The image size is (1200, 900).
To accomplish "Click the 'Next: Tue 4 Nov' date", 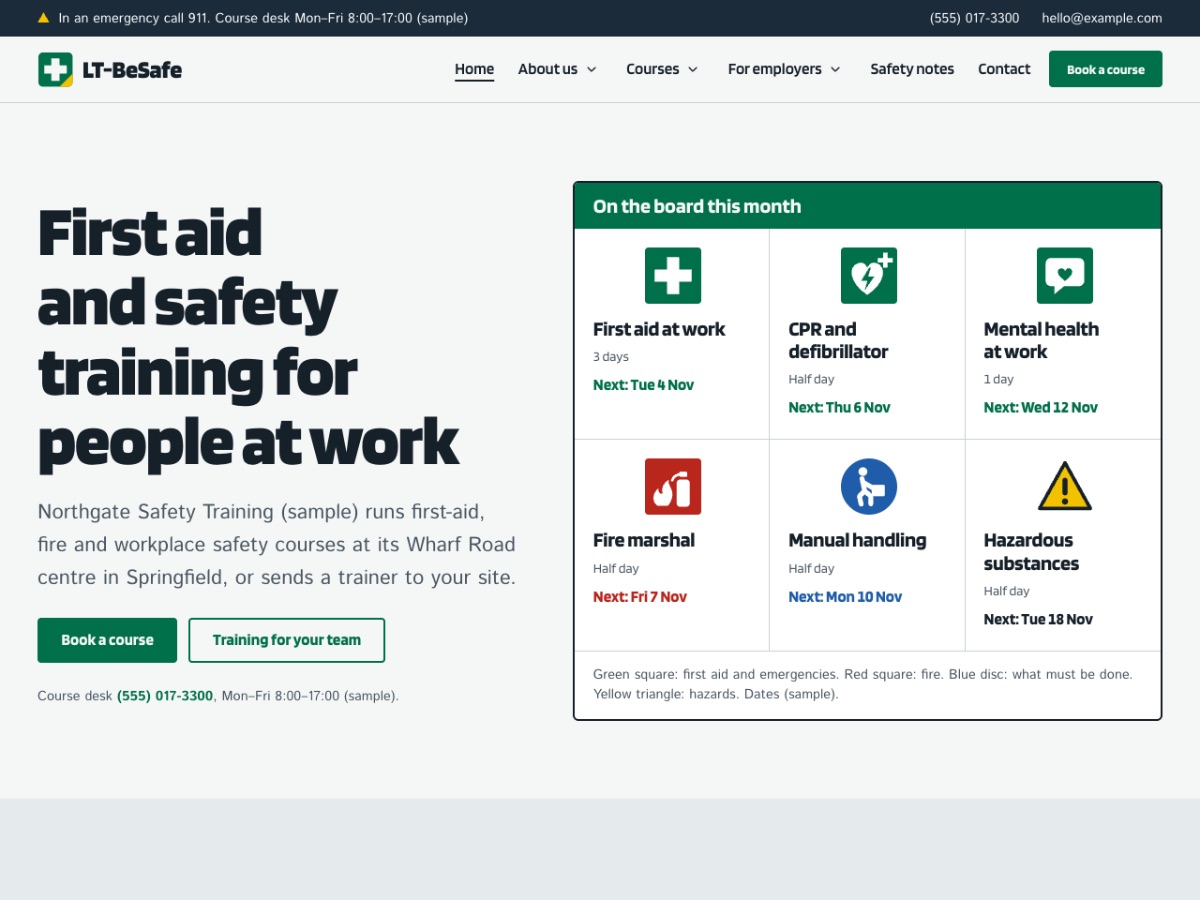I will pyautogui.click(x=643, y=385).
